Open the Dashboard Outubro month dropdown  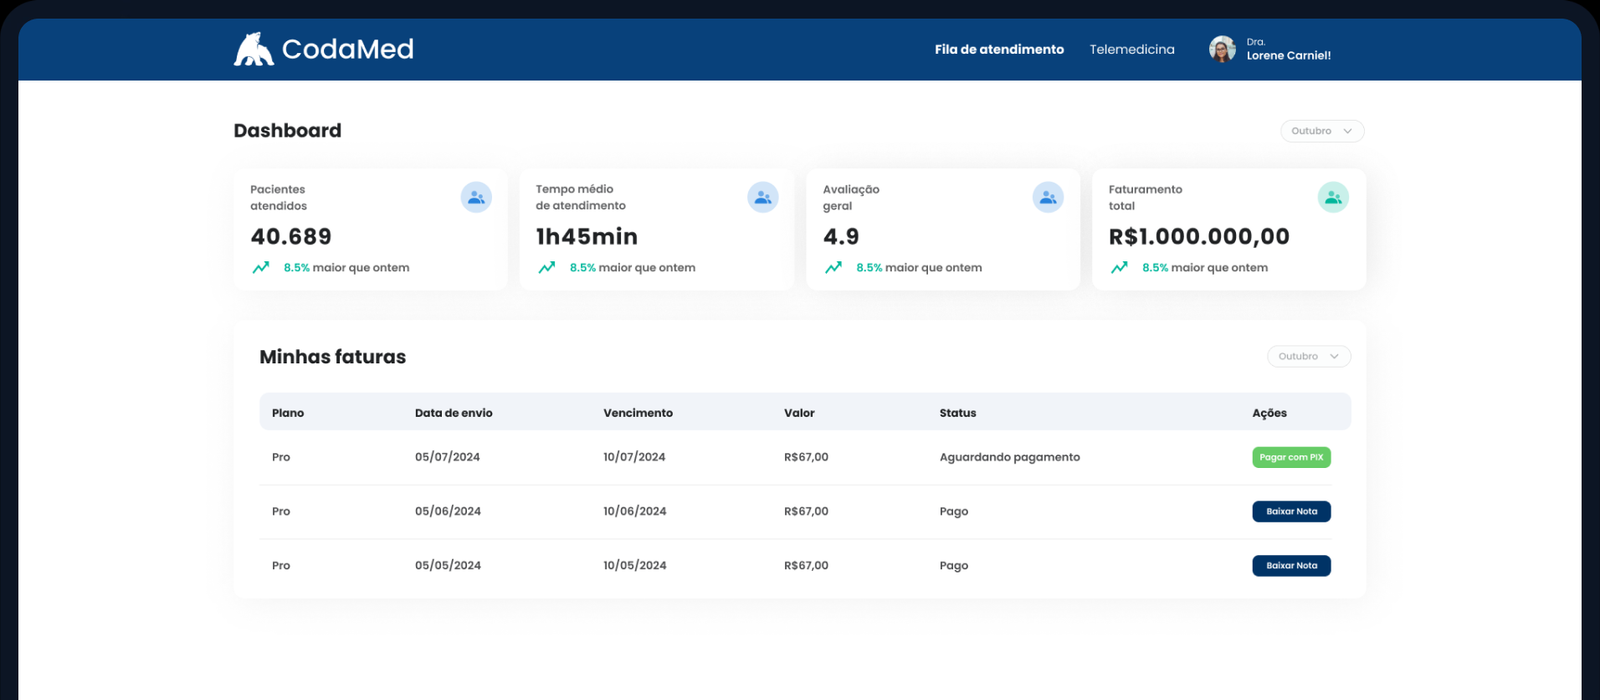click(1322, 131)
